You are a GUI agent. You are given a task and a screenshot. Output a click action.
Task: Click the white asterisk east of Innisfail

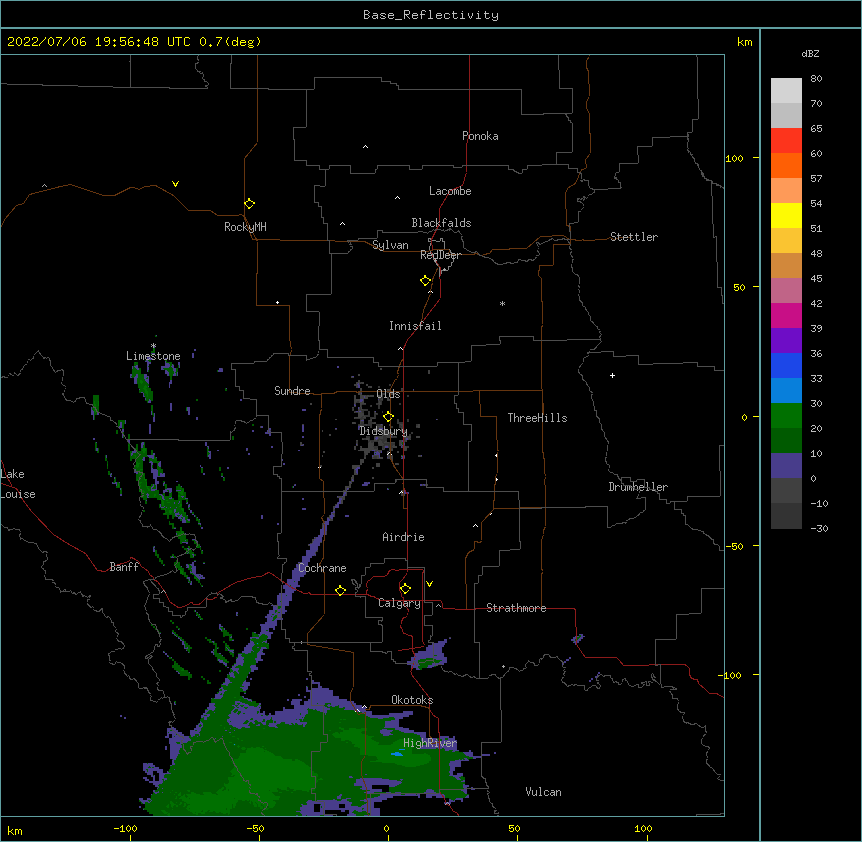coord(502,303)
